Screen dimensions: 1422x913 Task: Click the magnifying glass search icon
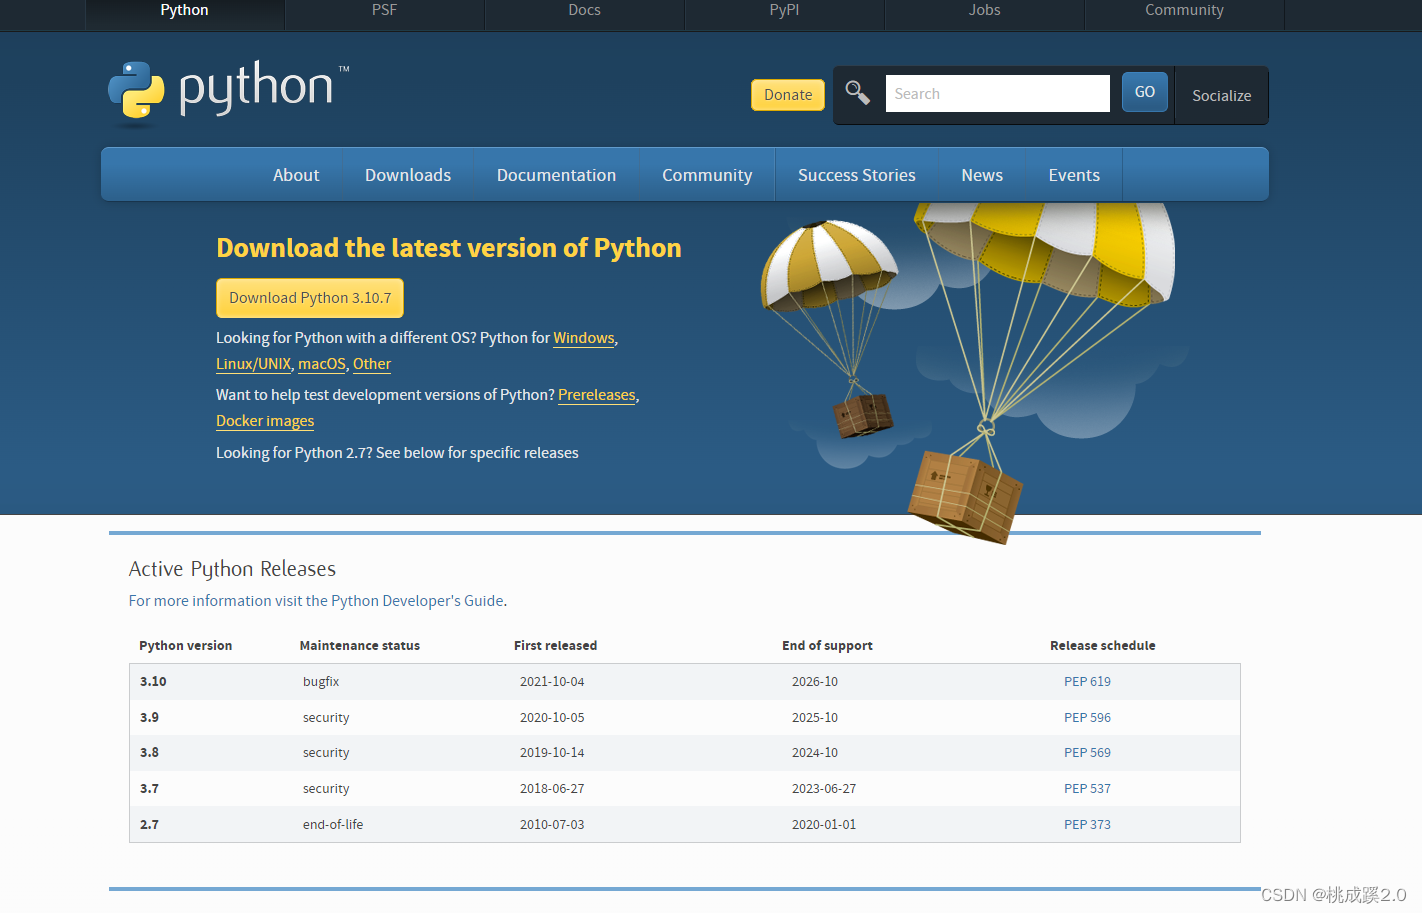click(858, 93)
